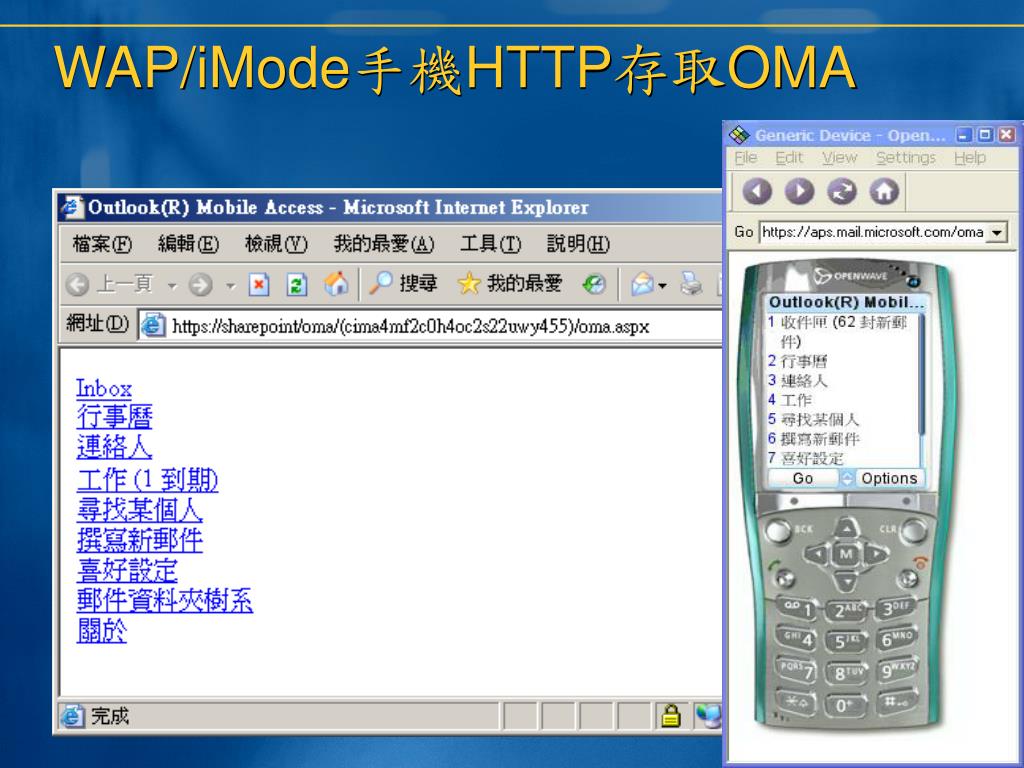The height and width of the screenshot is (768, 1024).
Task: Select 5 尋找某個人 item on phone screen
Action: pos(813,419)
